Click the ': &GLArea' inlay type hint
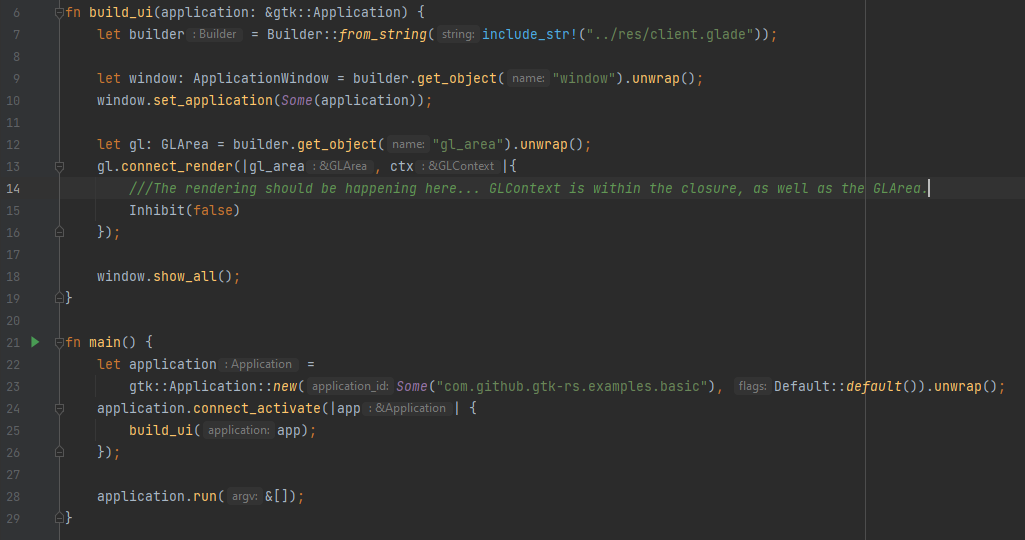Image resolution: width=1025 pixels, height=540 pixels. [340, 166]
